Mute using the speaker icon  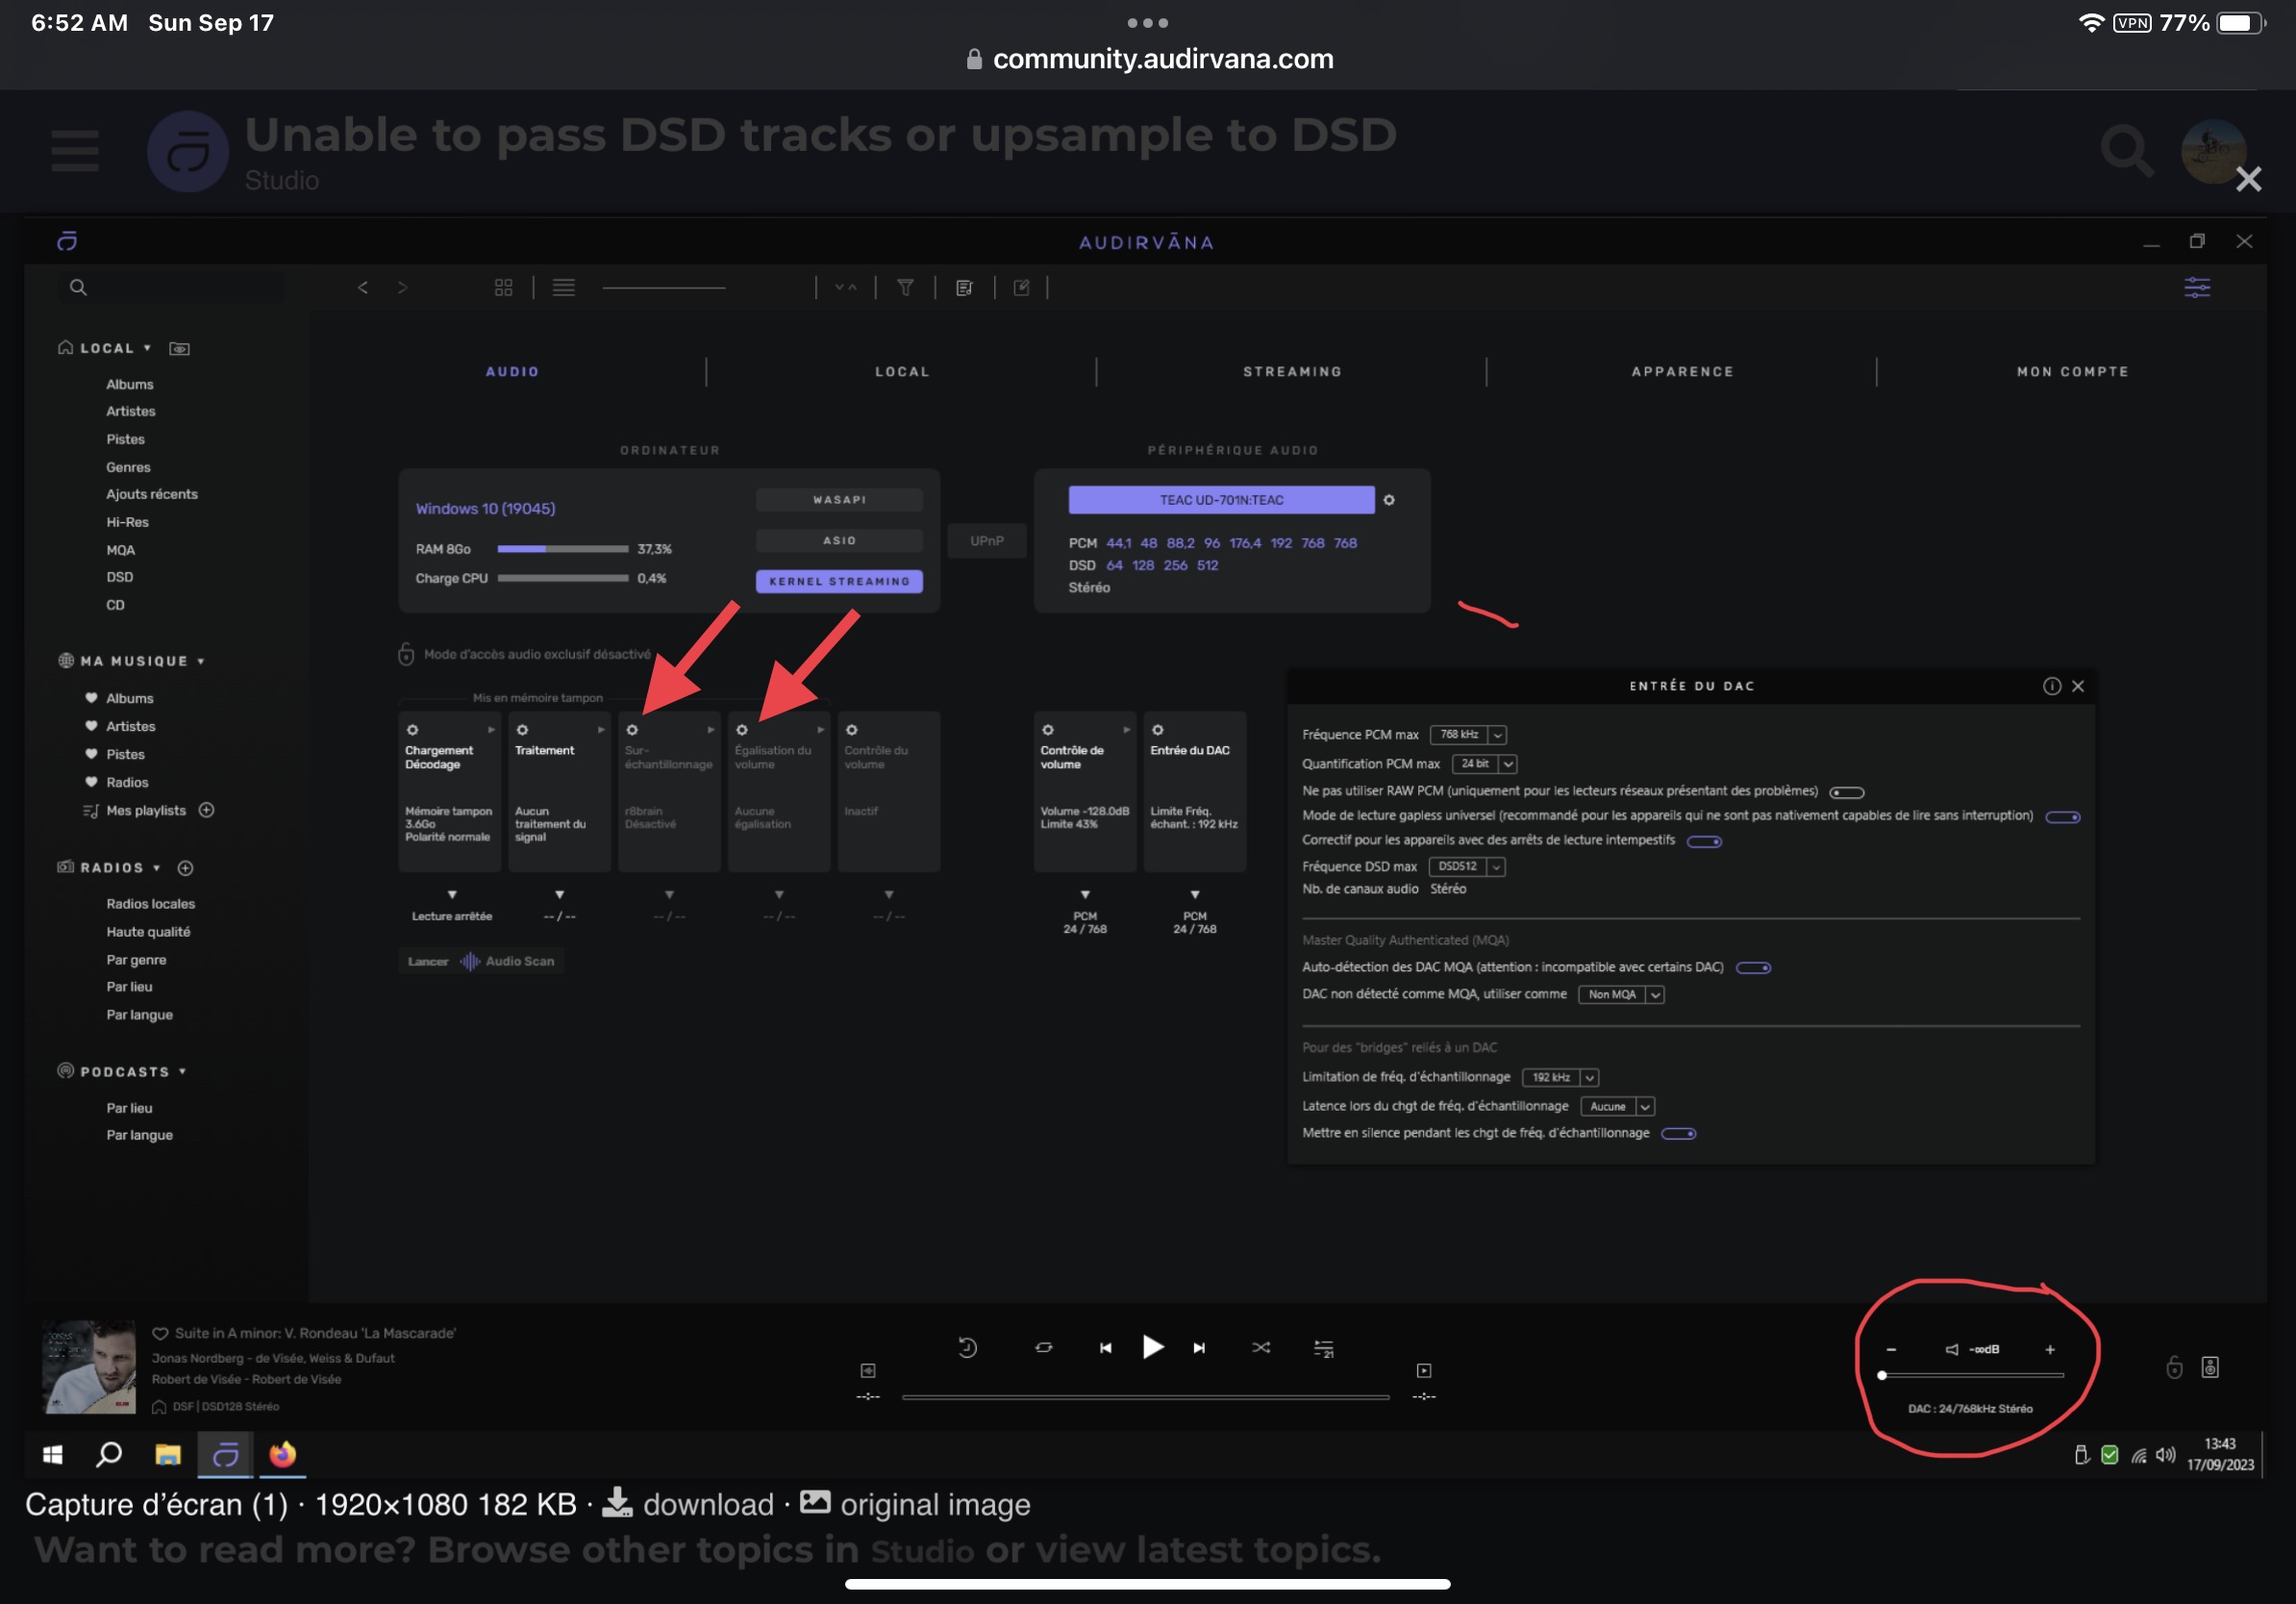point(1952,1350)
